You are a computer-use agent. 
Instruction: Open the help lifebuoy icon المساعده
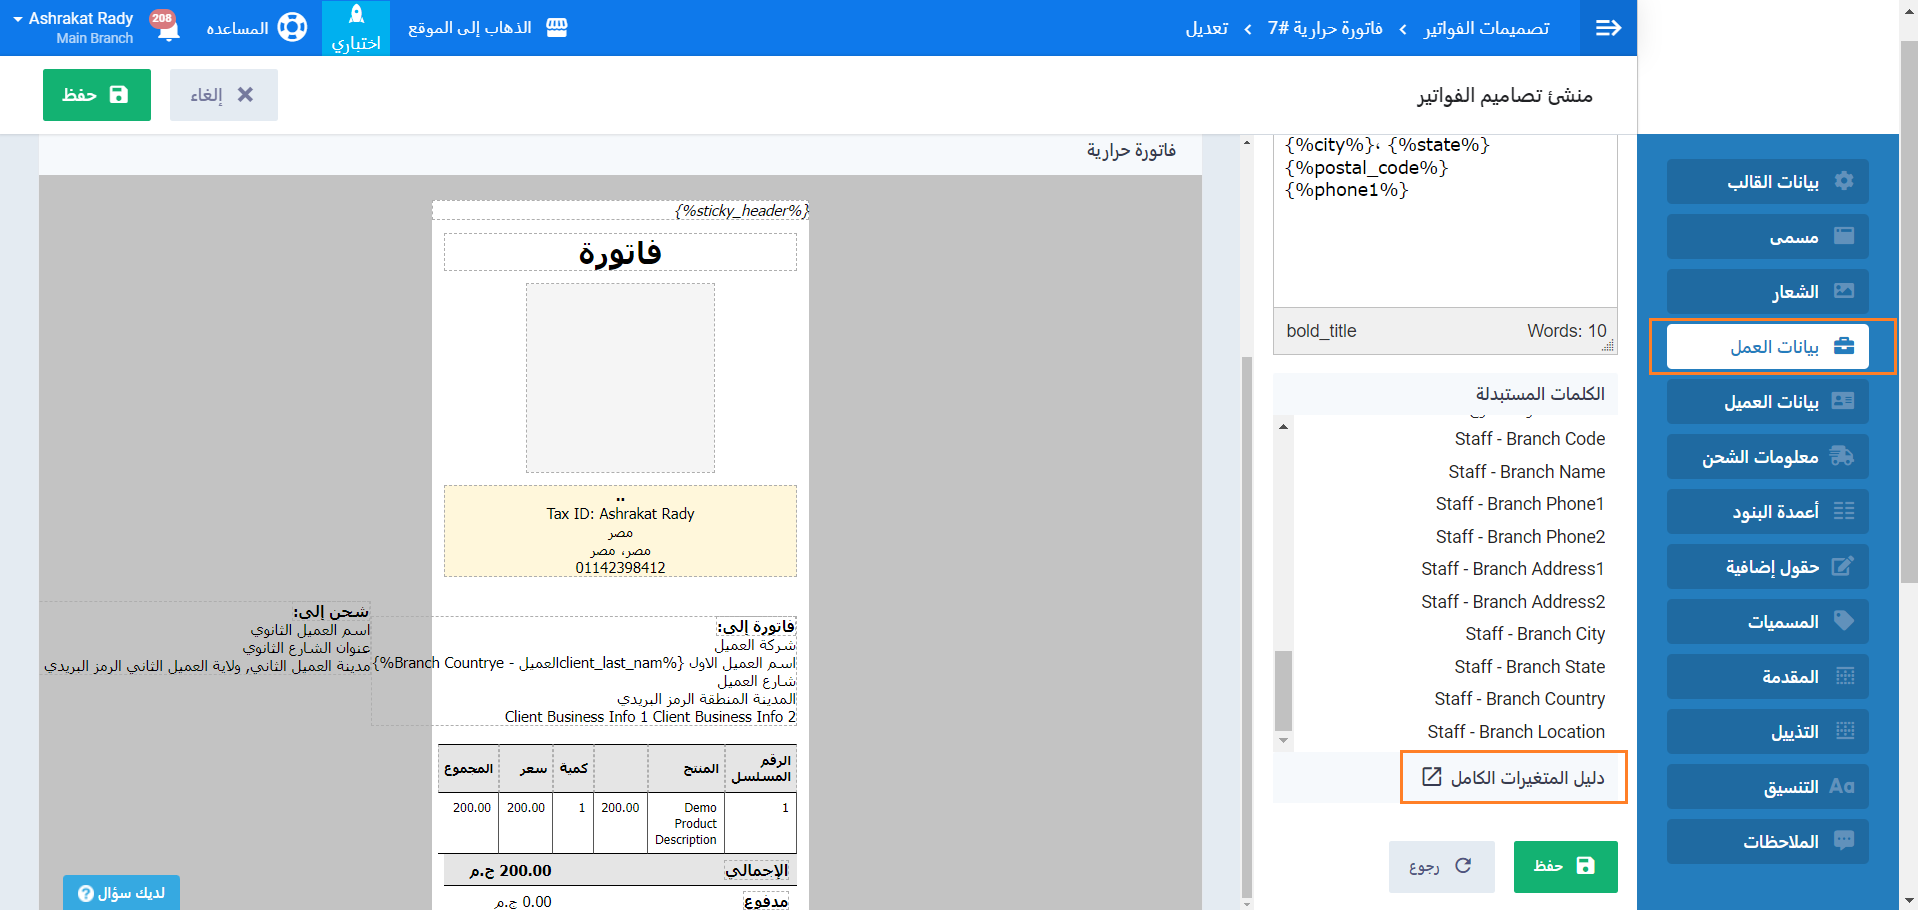click(291, 28)
